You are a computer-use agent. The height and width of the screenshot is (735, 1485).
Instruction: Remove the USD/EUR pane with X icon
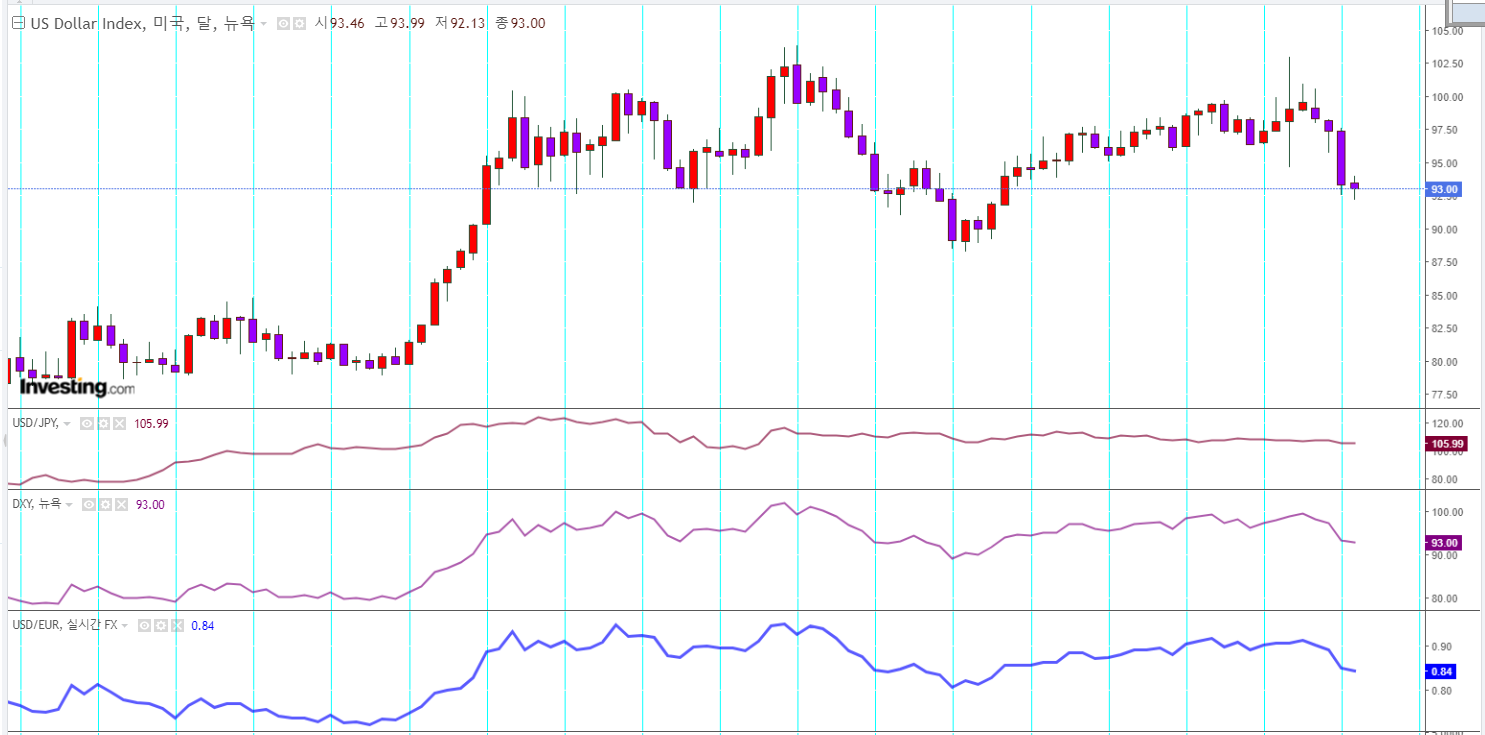[176, 625]
